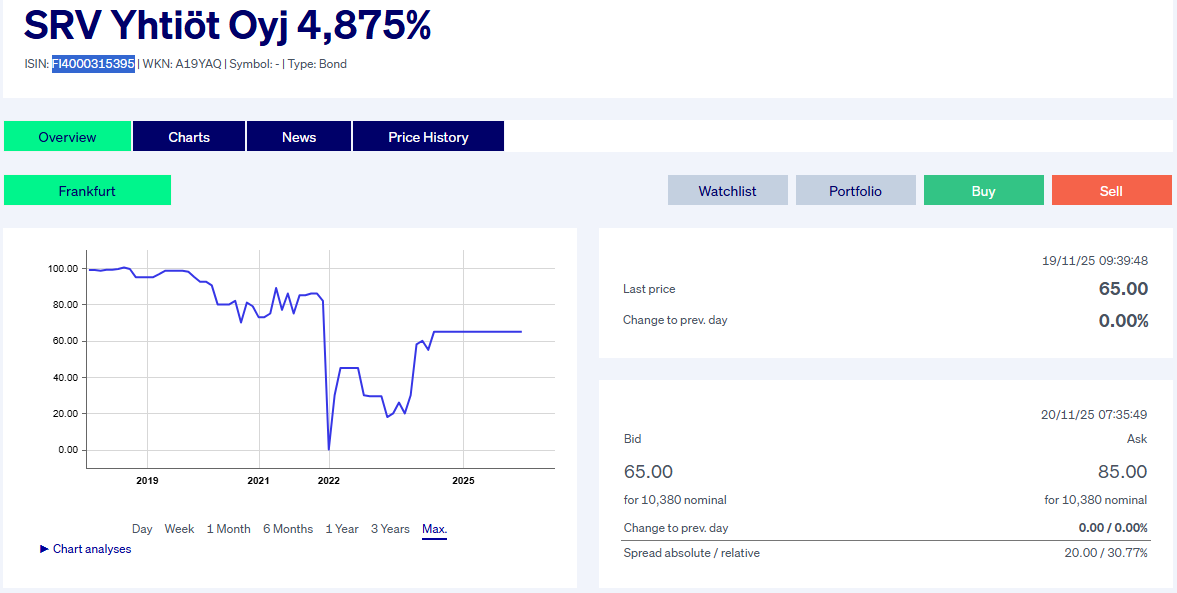
Task: Set chart range to 6 Months
Action: pyautogui.click(x=288, y=529)
